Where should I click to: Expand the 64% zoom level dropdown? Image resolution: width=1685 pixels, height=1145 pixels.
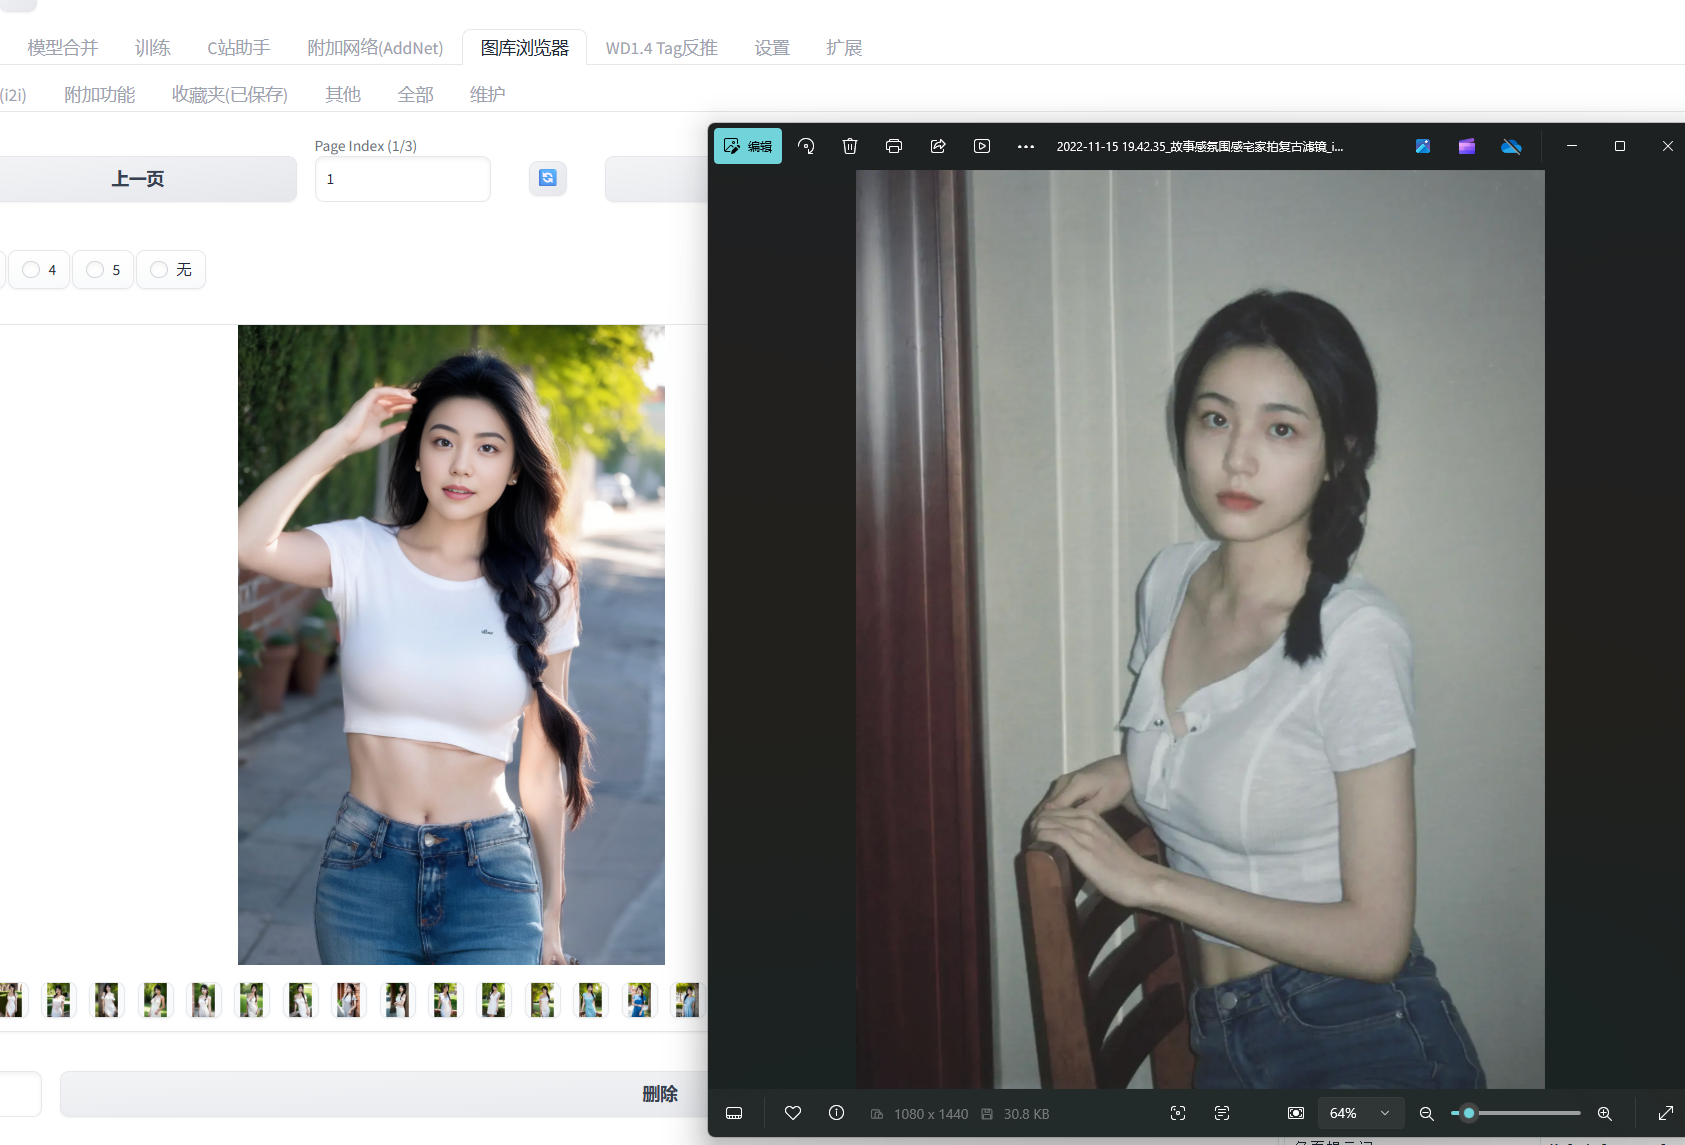(x=1385, y=1113)
